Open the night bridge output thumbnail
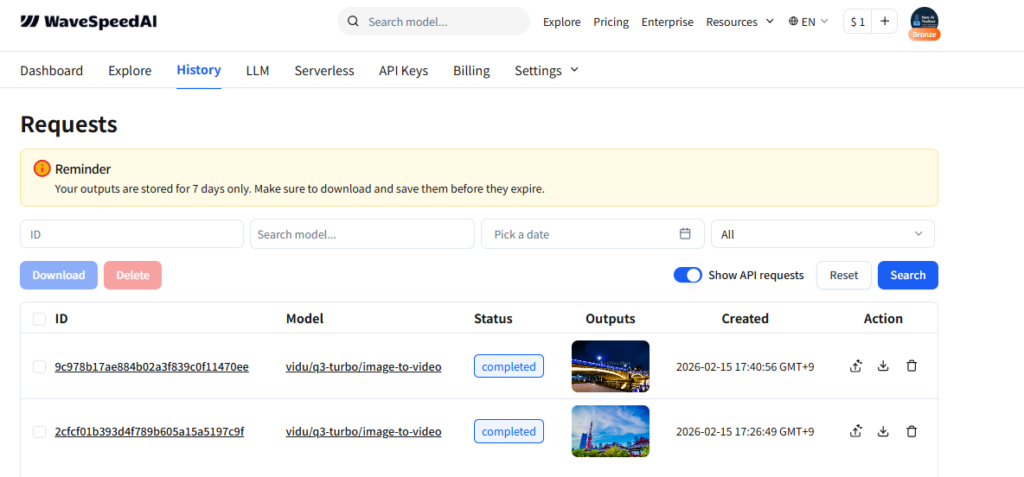This screenshot has width=1024, height=477. click(610, 366)
